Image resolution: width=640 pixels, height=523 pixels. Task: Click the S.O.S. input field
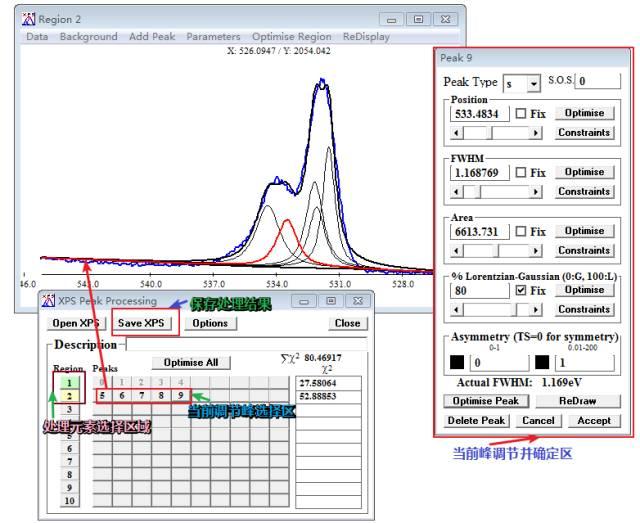coord(598,81)
